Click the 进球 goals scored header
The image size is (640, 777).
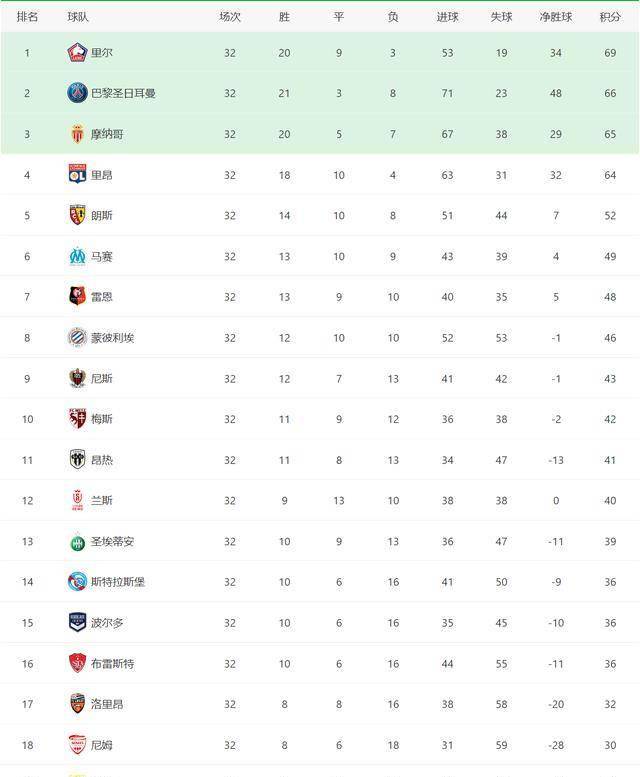(x=448, y=17)
